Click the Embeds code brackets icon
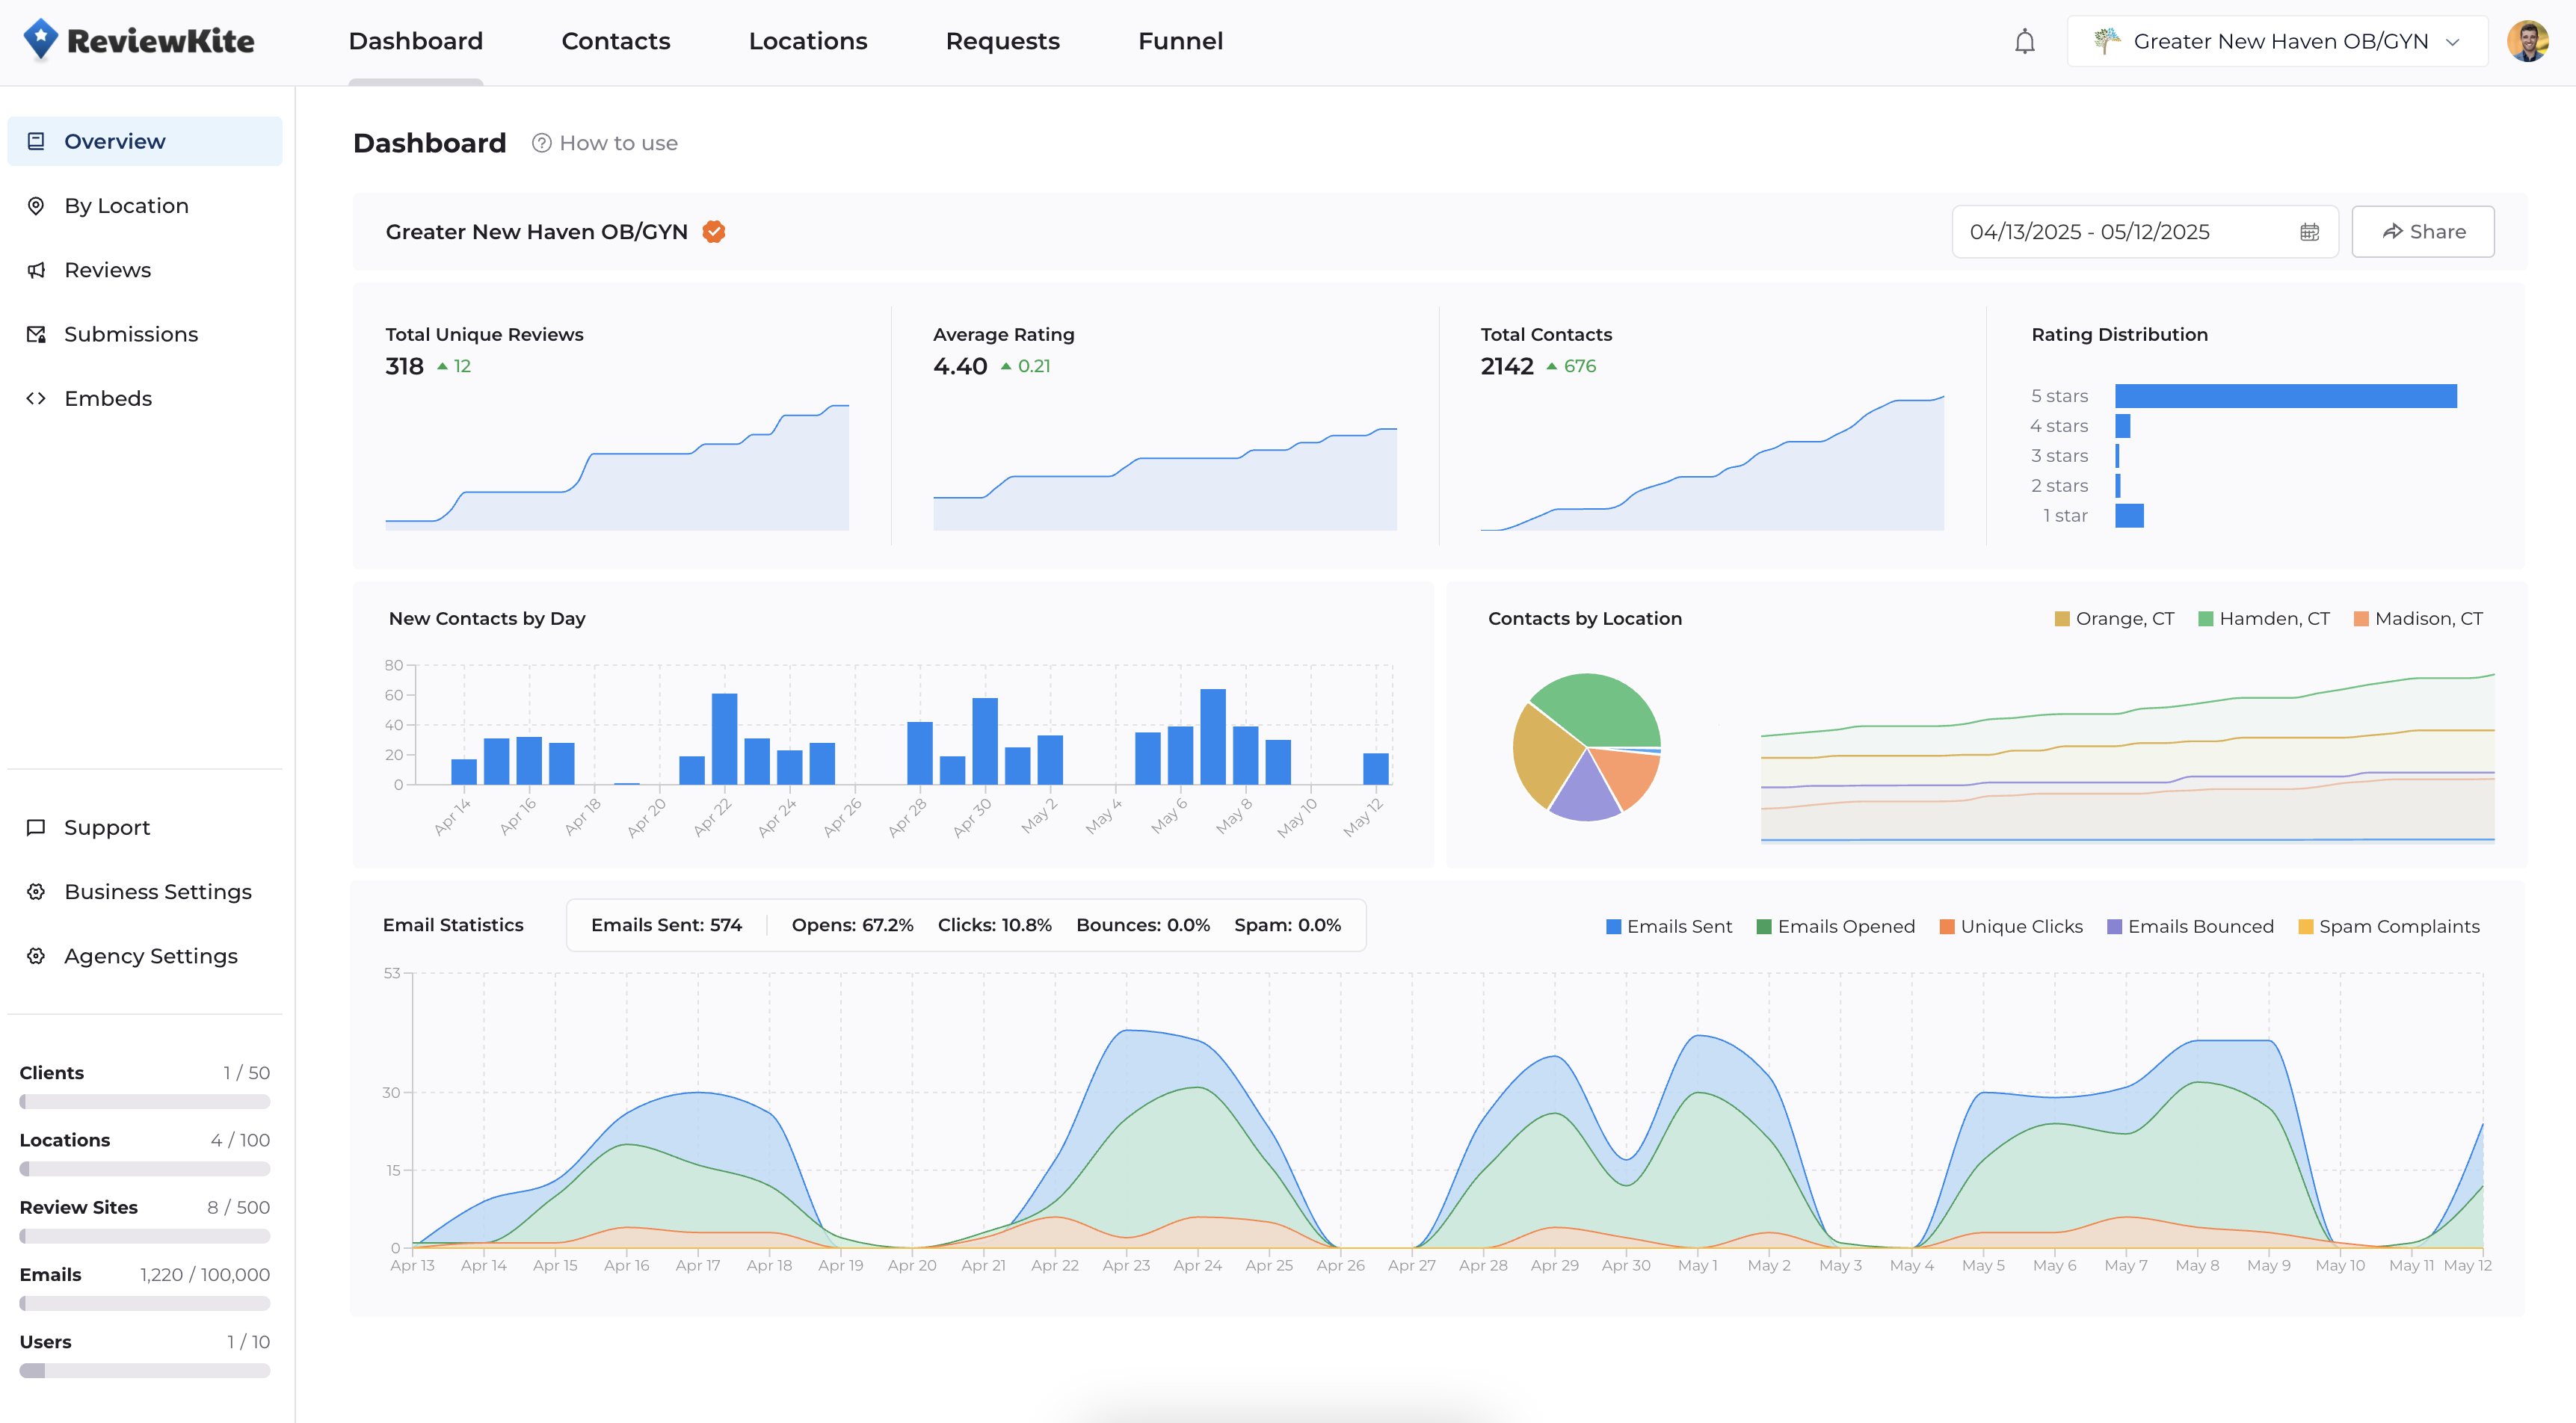This screenshot has height=1423, width=2576. coord(36,398)
